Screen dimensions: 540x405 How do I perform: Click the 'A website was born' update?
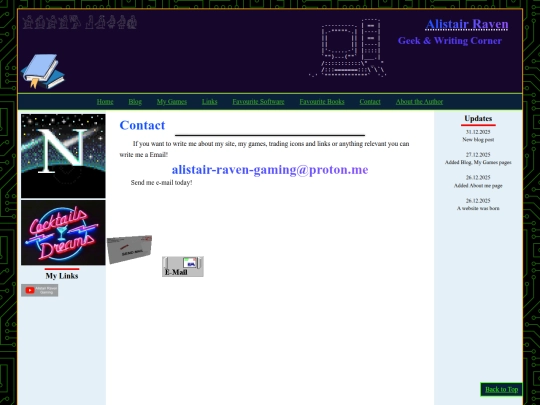(x=478, y=208)
